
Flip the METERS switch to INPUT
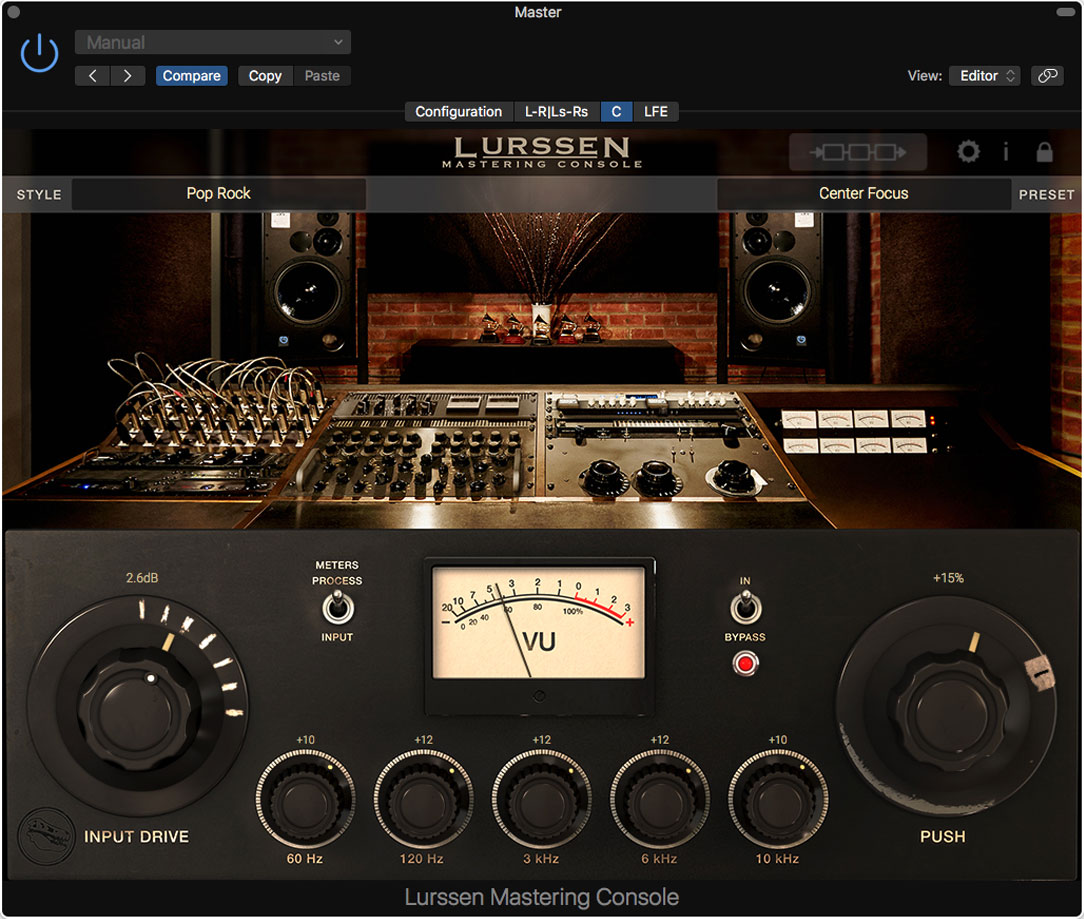click(x=337, y=605)
